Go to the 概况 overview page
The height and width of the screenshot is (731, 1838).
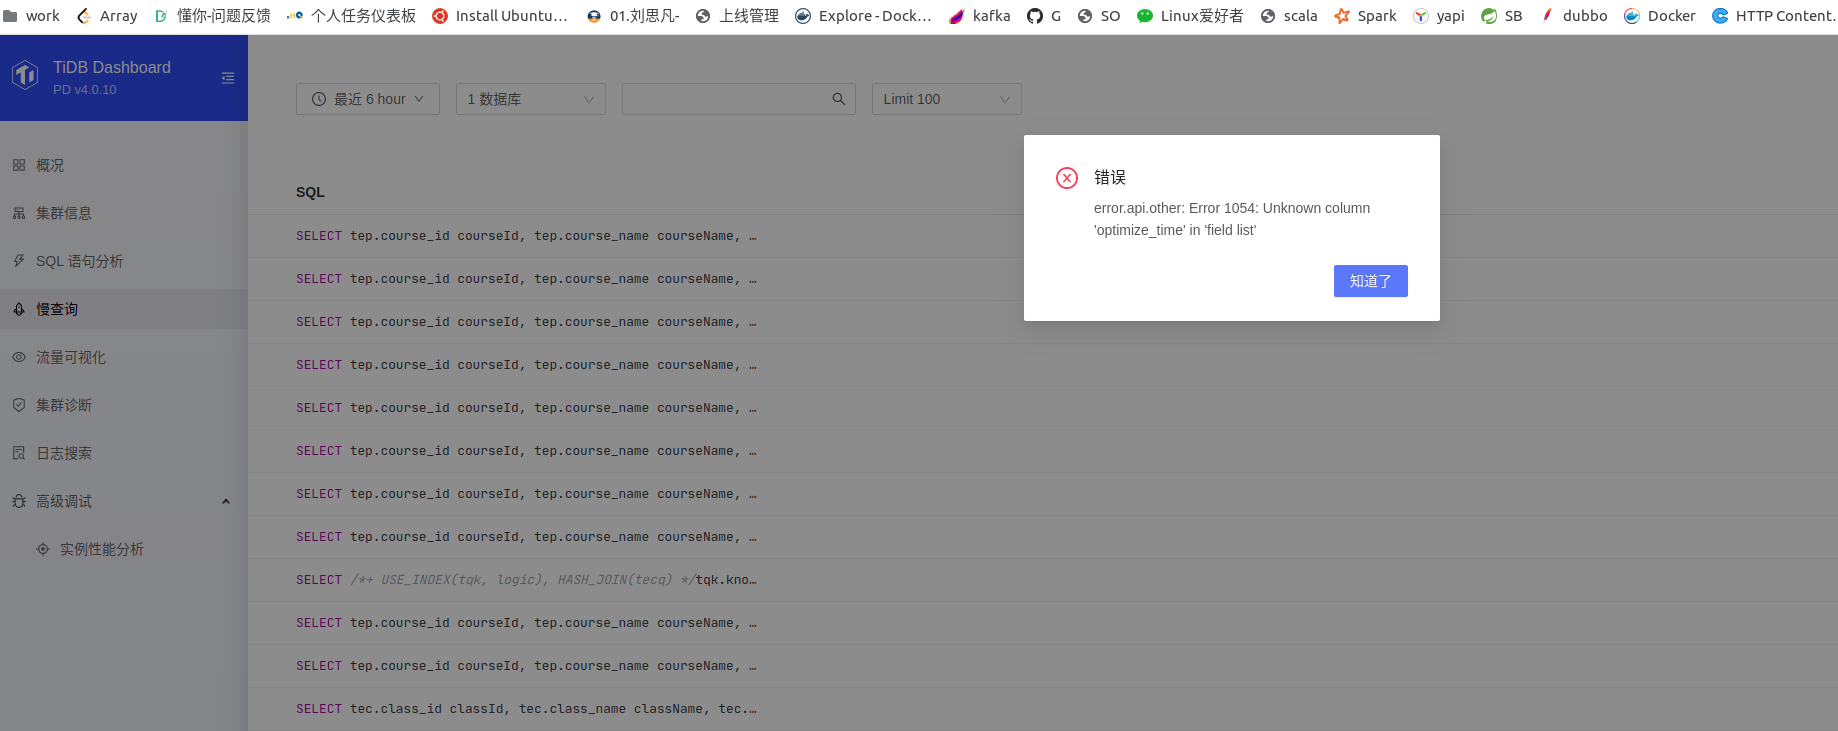click(124, 165)
